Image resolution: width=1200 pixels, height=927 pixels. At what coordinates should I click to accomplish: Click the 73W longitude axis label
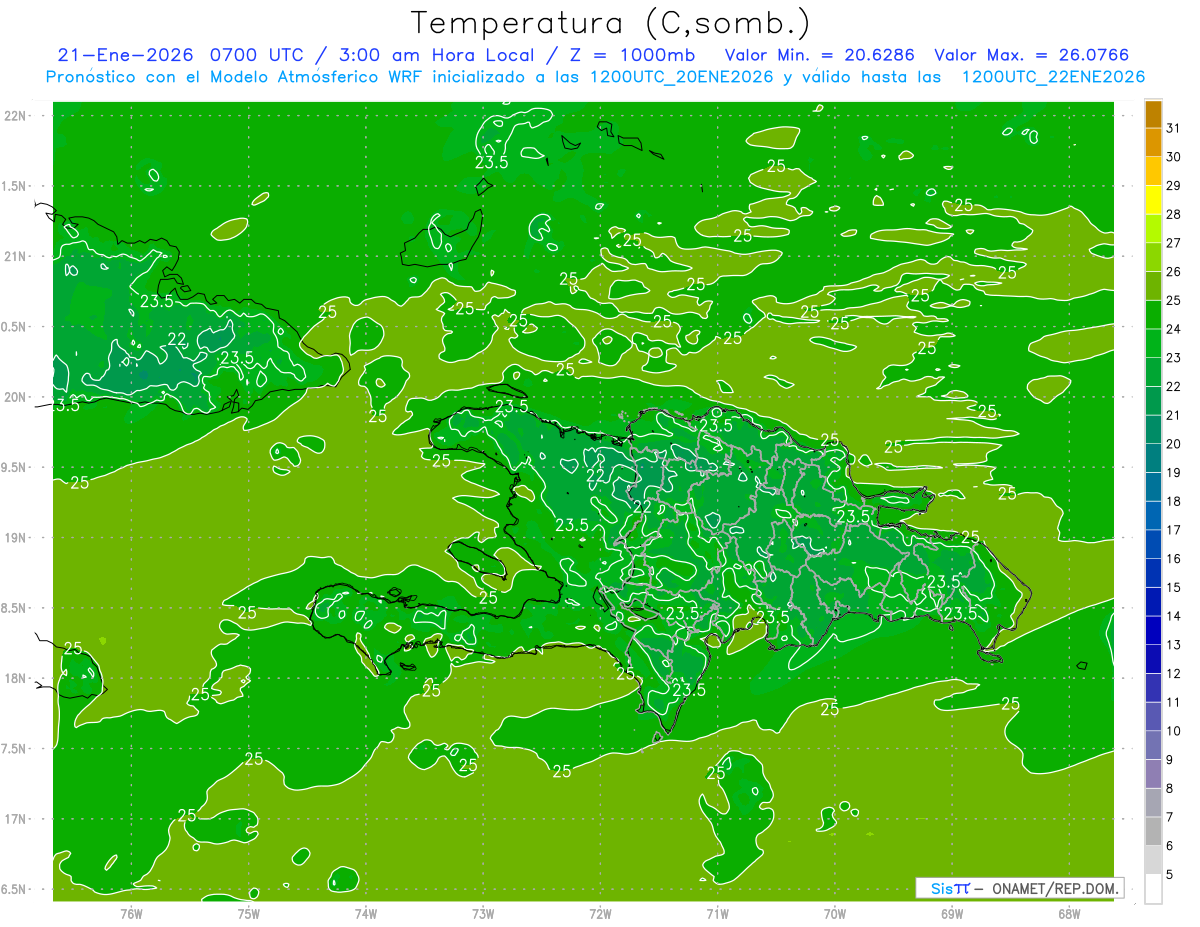click(483, 914)
